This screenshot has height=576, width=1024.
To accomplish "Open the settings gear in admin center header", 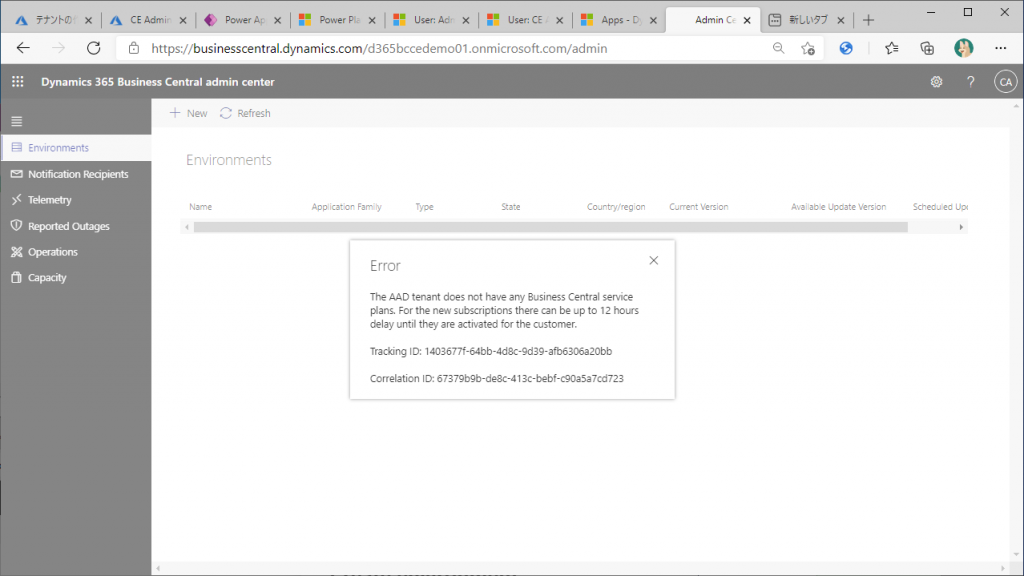I will (936, 82).
